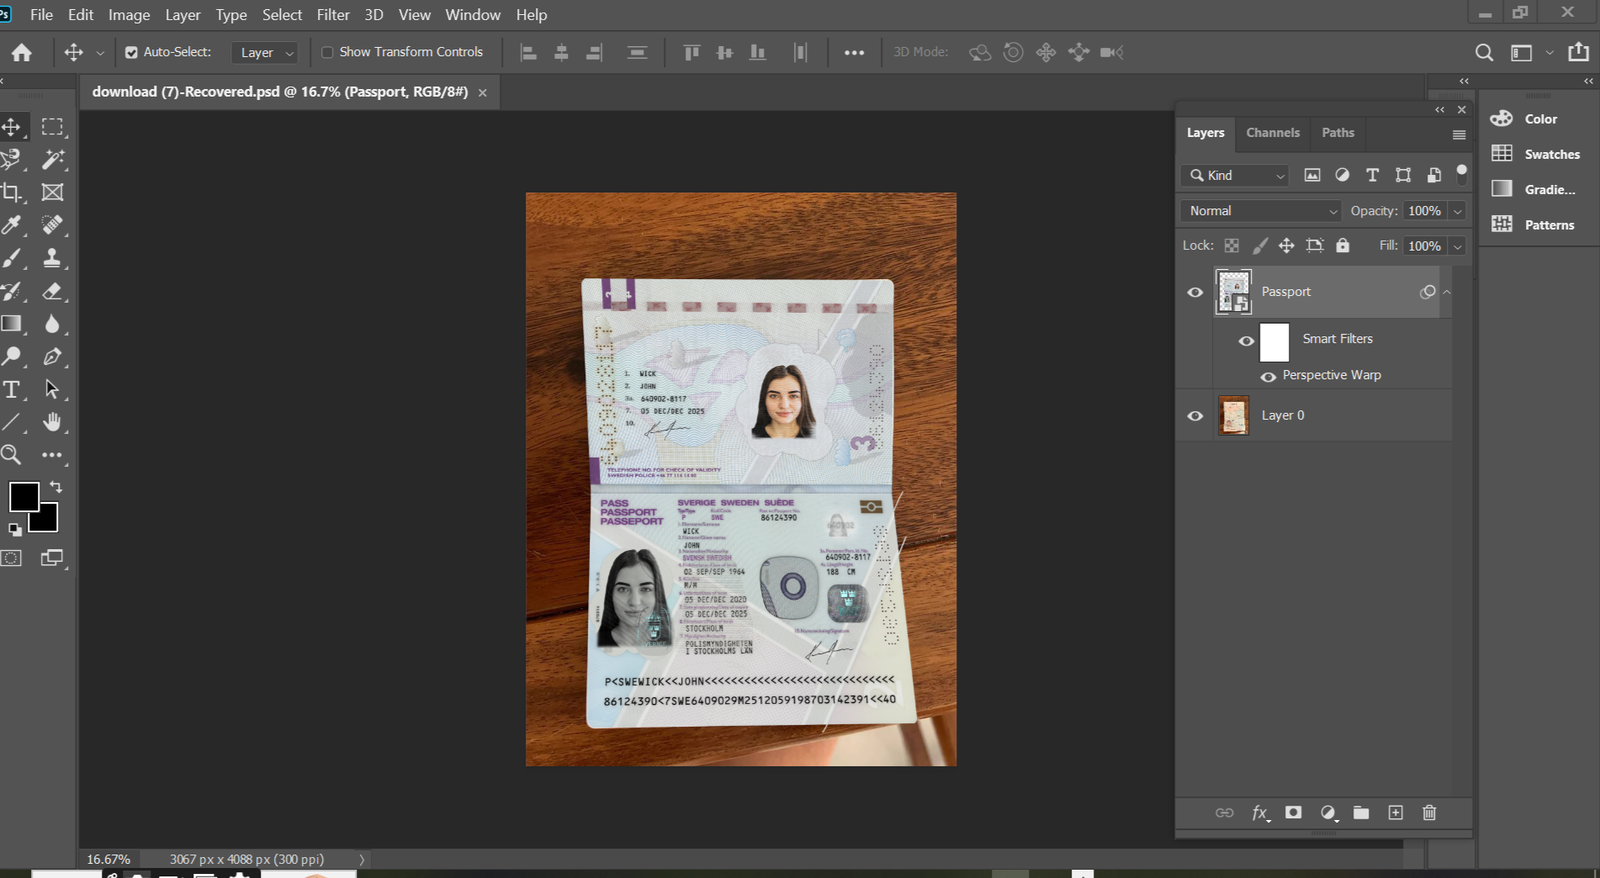Screen dimensions: 1600x878
Task: Select the Blur tool
Action: 53,324
